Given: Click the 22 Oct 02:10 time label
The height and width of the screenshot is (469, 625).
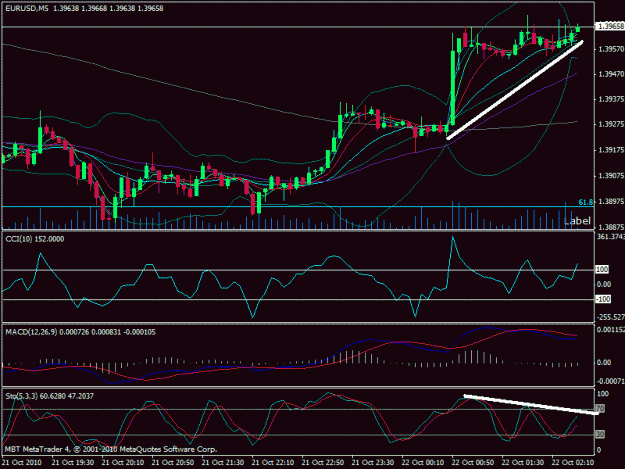Looking at the screenshot, I should pos(573,462).
